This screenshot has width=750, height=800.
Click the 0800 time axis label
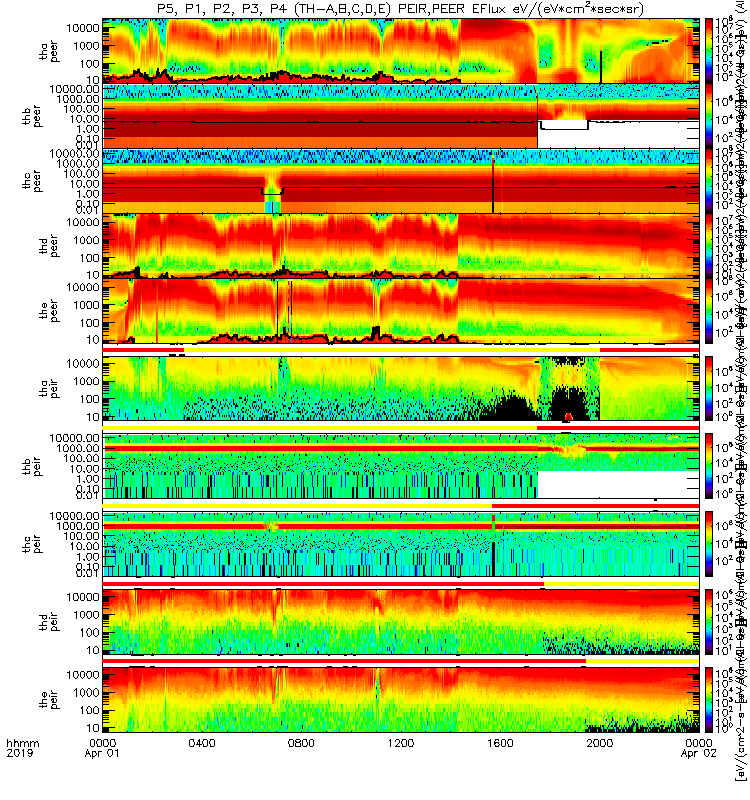coord(301,743)
